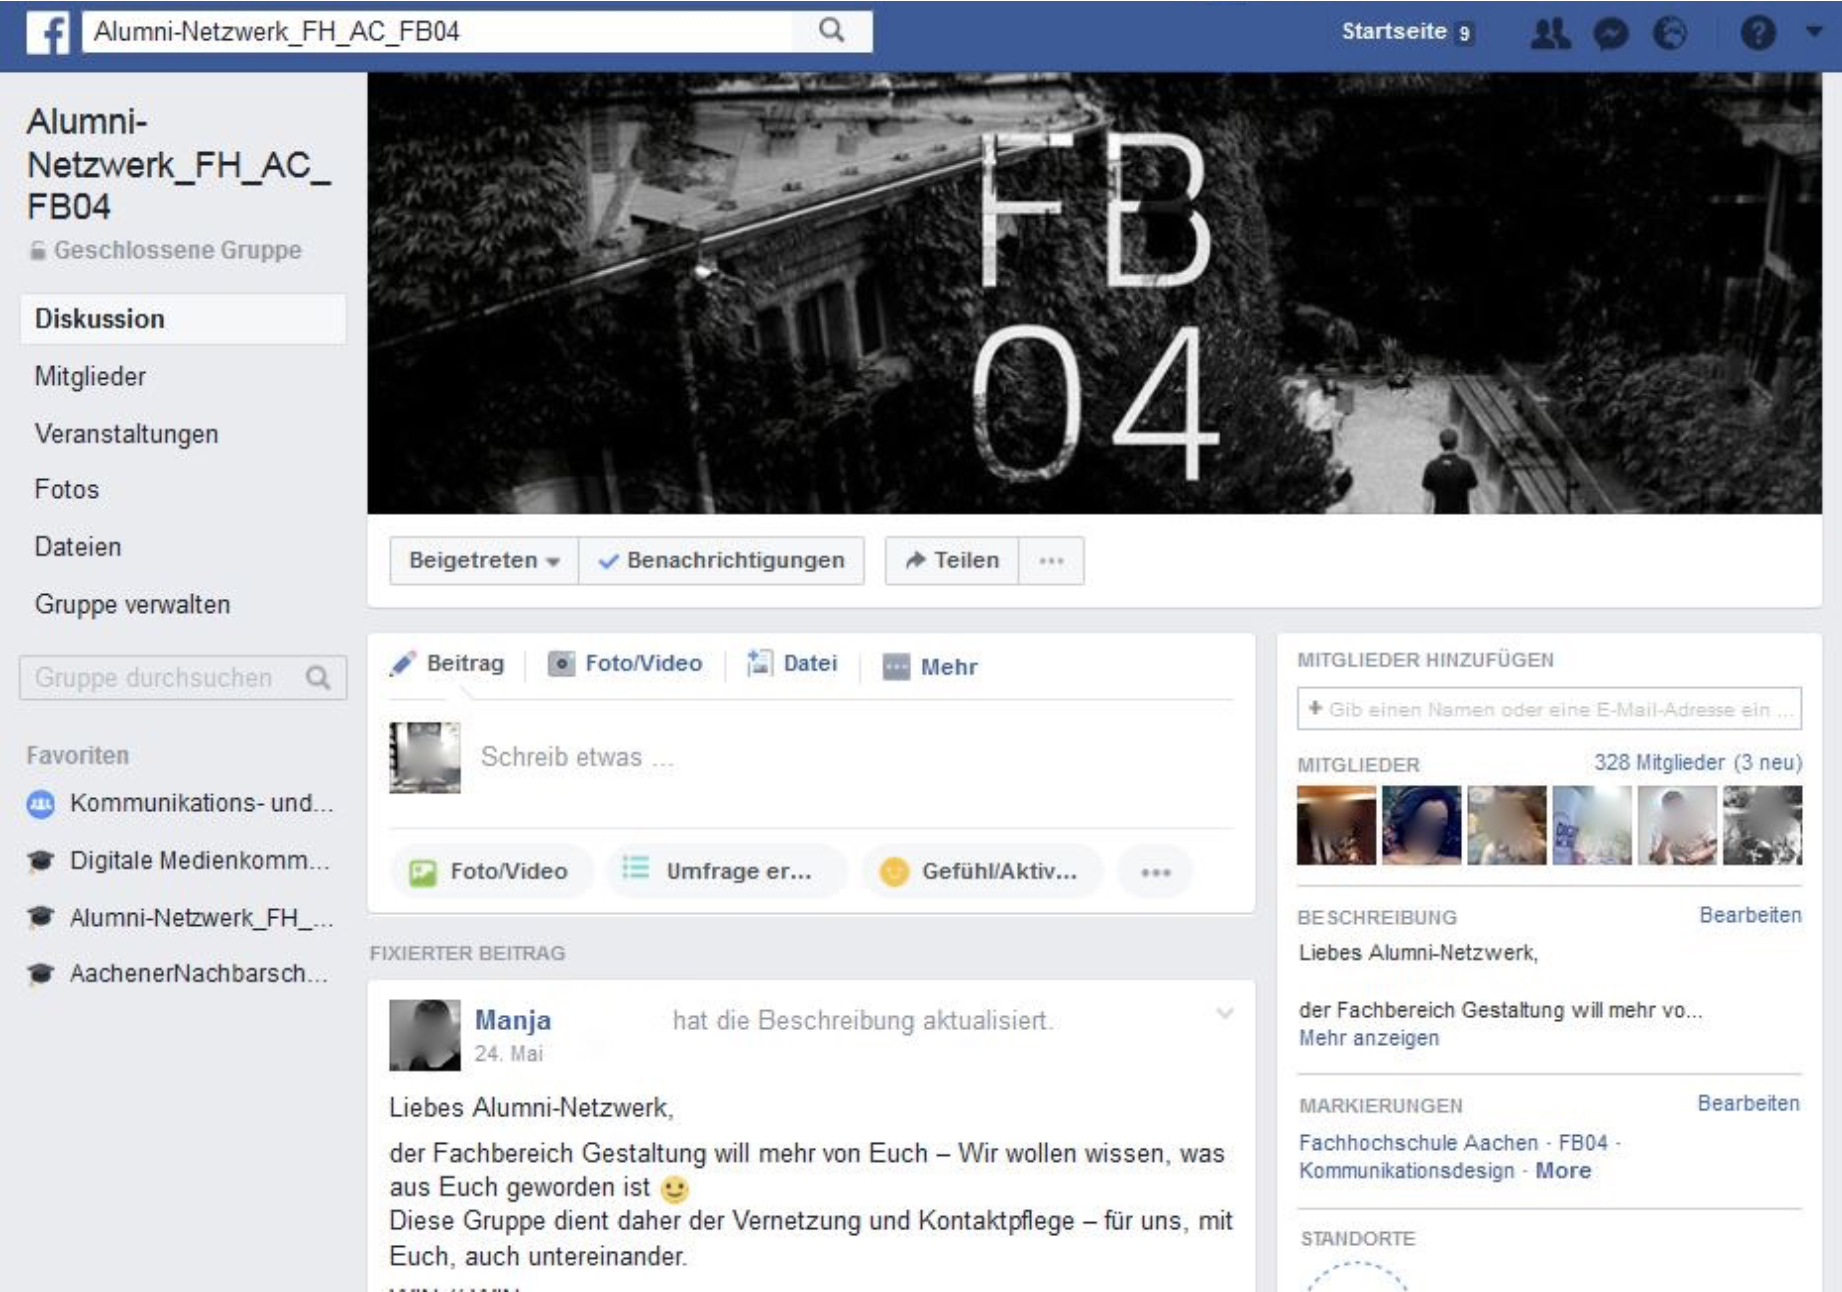
Task: Click the Facebook logo icon
Action: [x=47, y=32]
